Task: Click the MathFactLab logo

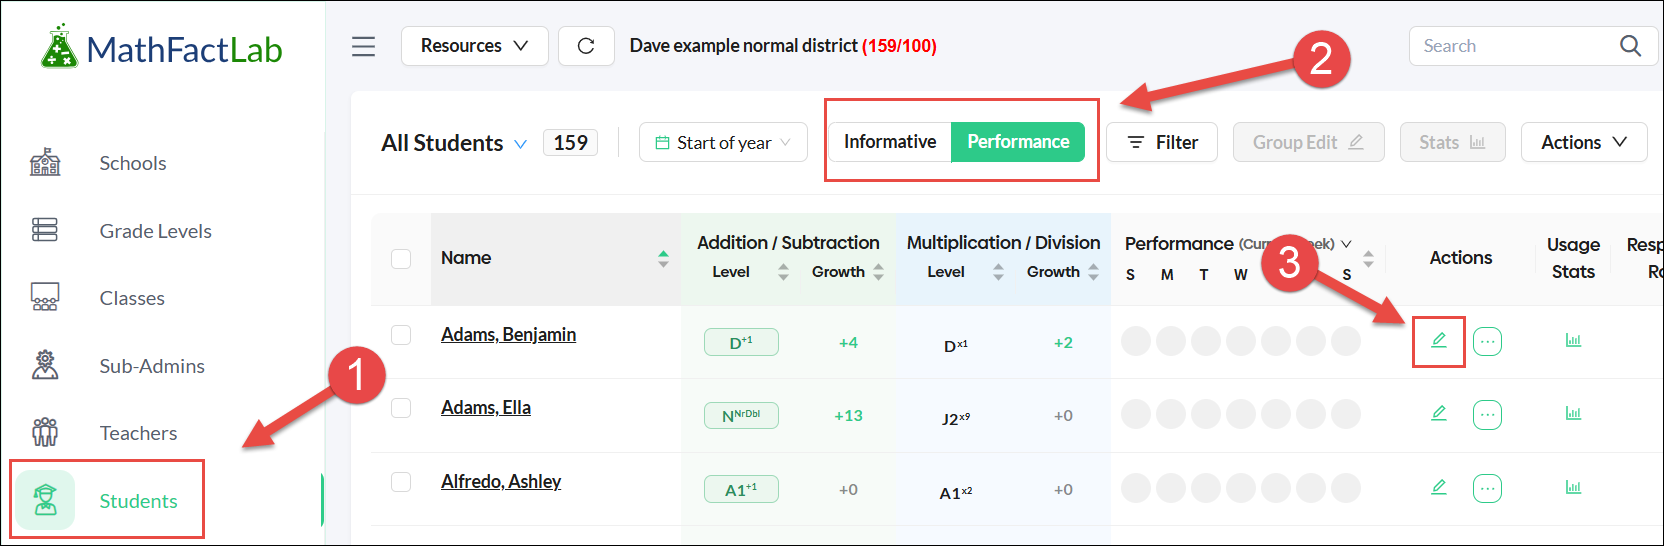Action: coord(162,47)
